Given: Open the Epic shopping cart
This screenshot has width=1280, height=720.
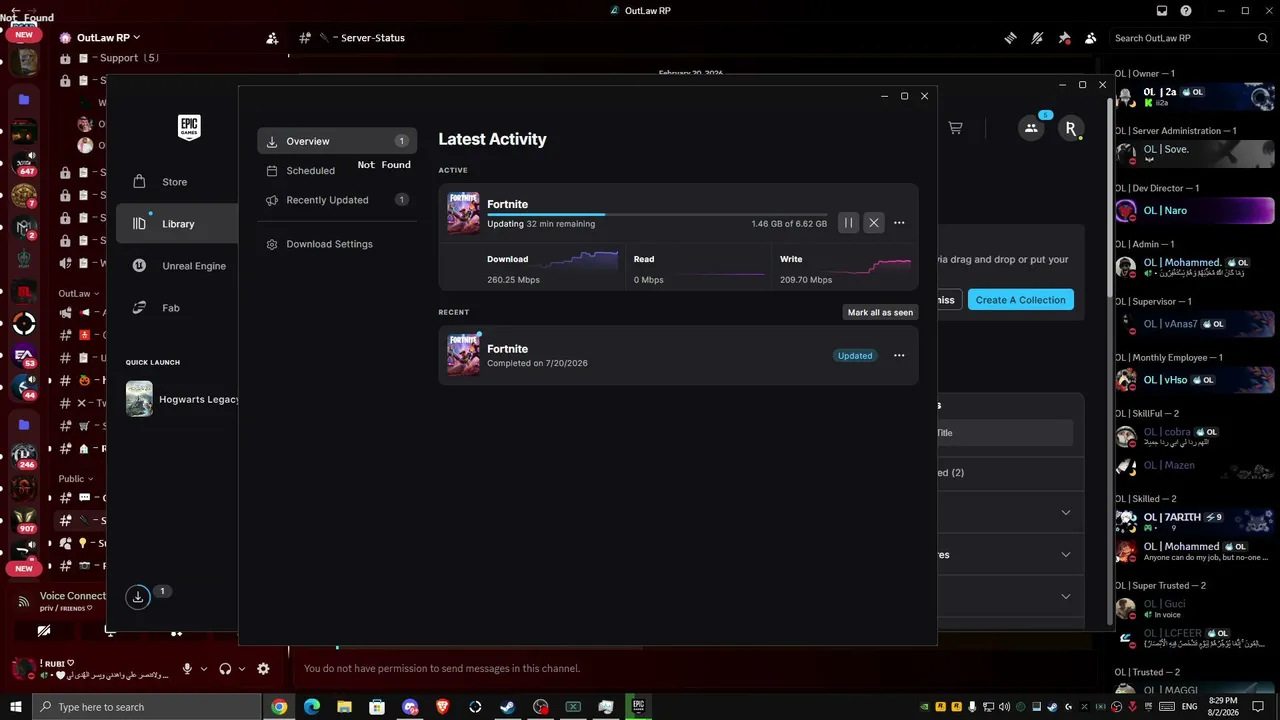Looking at the screenshot, I should click(x=955, y=128).
